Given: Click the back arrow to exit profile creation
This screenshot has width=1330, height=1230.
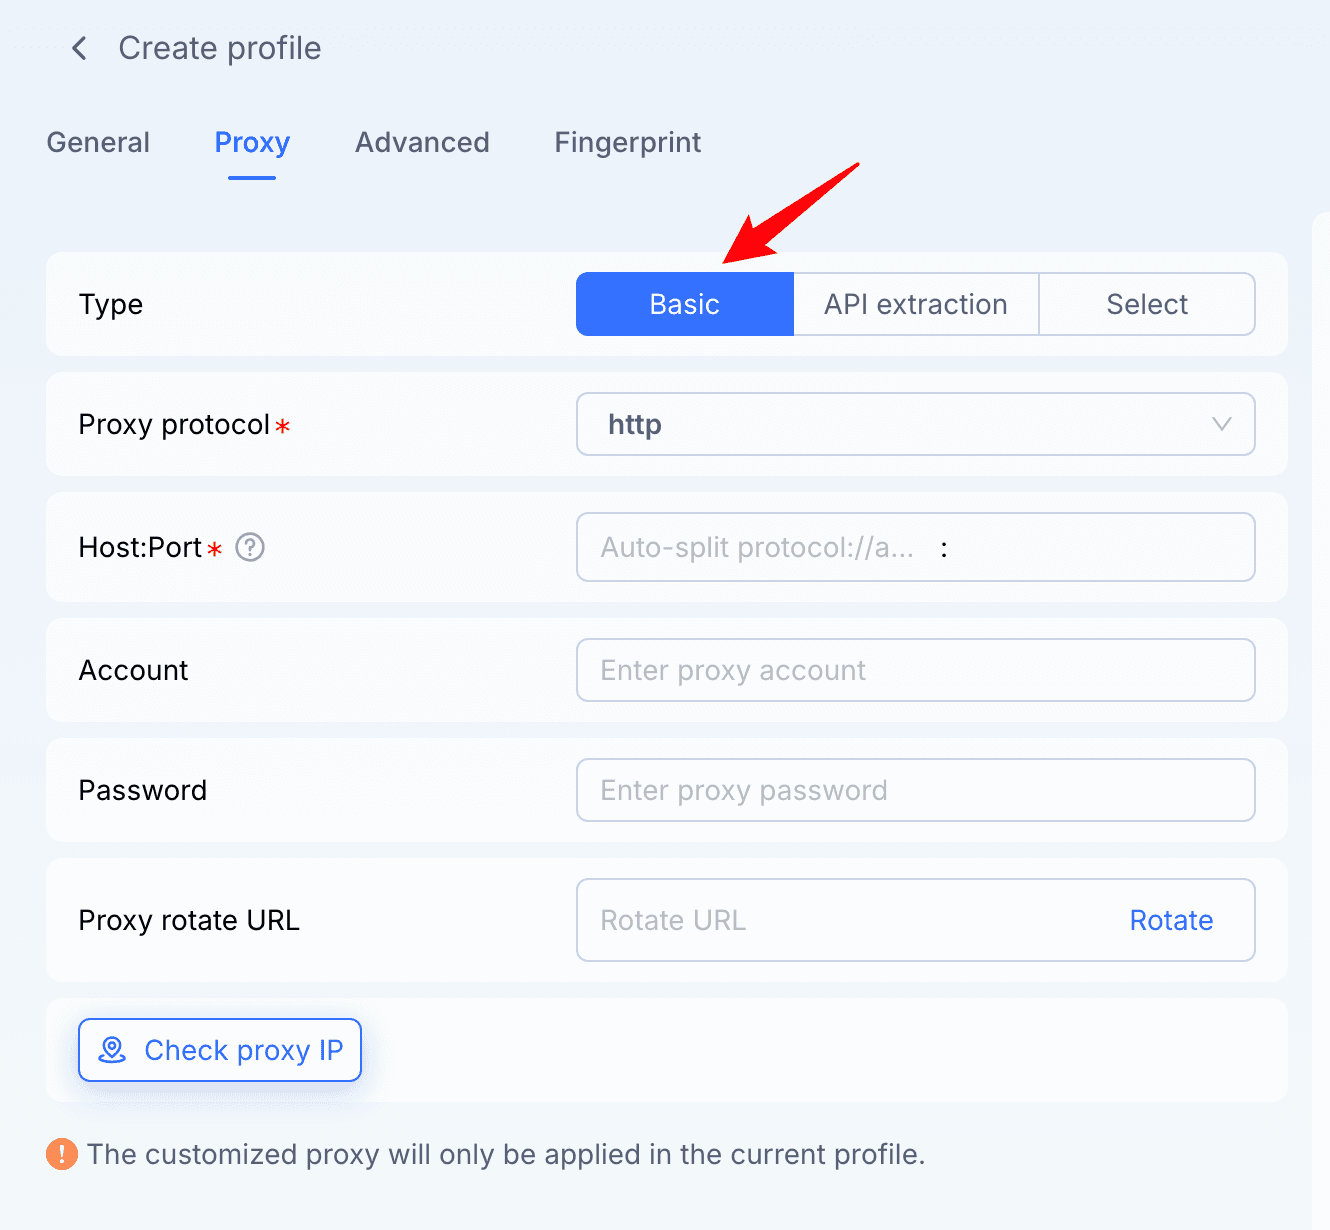Looking at the screenshot, I should point(79,48).
